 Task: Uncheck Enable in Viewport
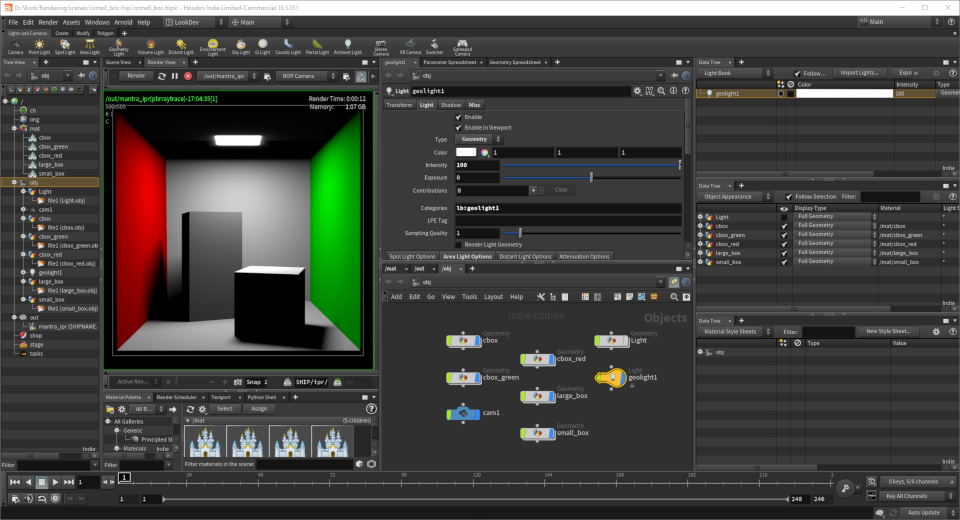coord(459,127)
